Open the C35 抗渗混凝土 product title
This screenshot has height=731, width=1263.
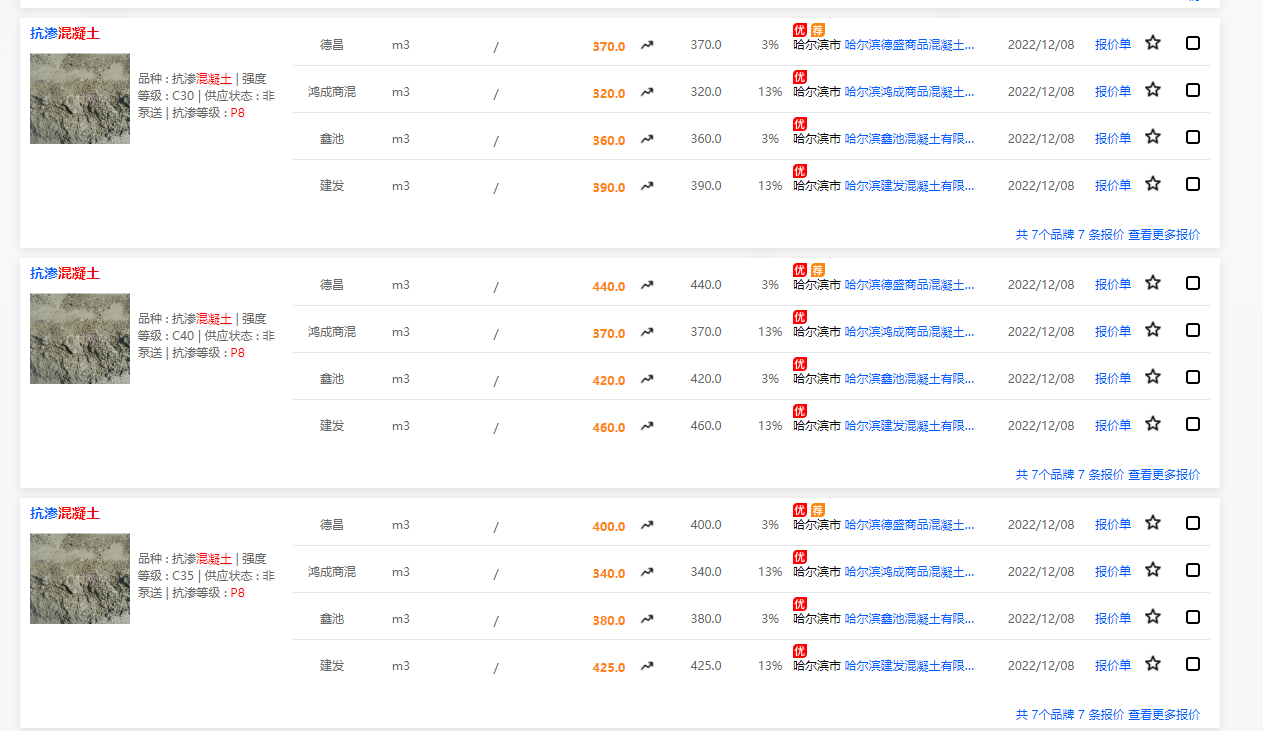(x=65, y=514)
